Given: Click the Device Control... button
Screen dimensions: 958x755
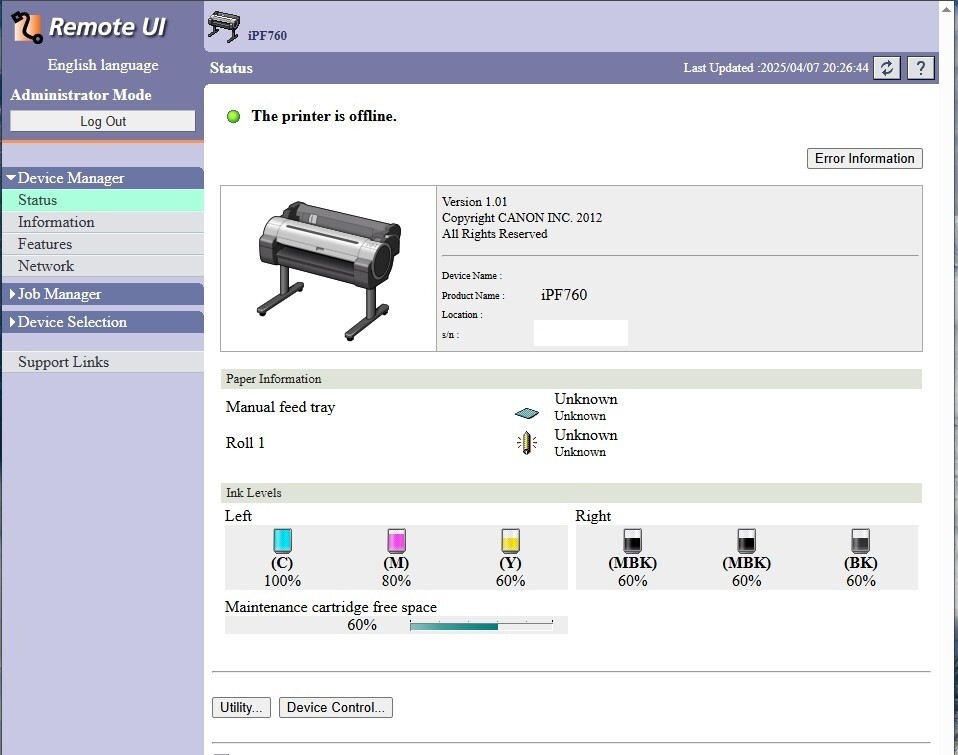Looking at the screenshot, I should [335, 707].
